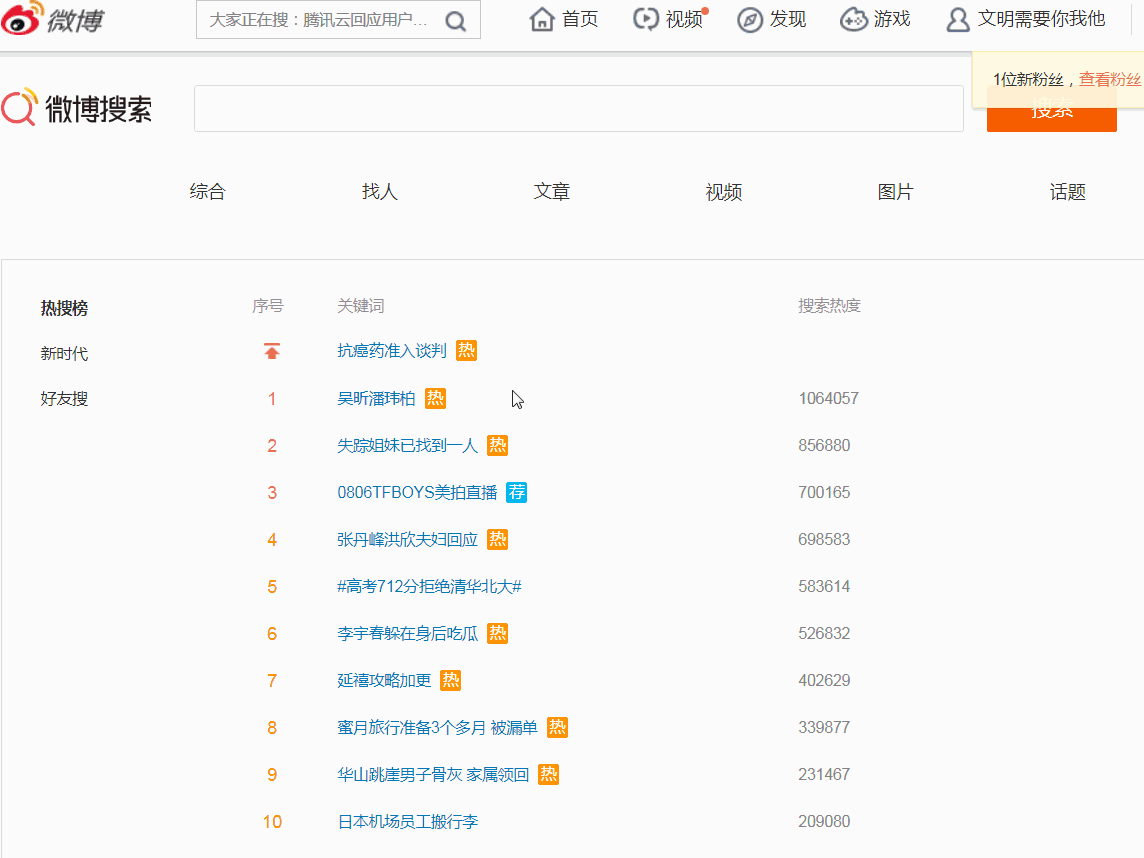Image resolution: width=1144 pixels, height=858 pixels.
Task: Open 日本机场员工搬行李 topic
Action: (x=408, y=822)
